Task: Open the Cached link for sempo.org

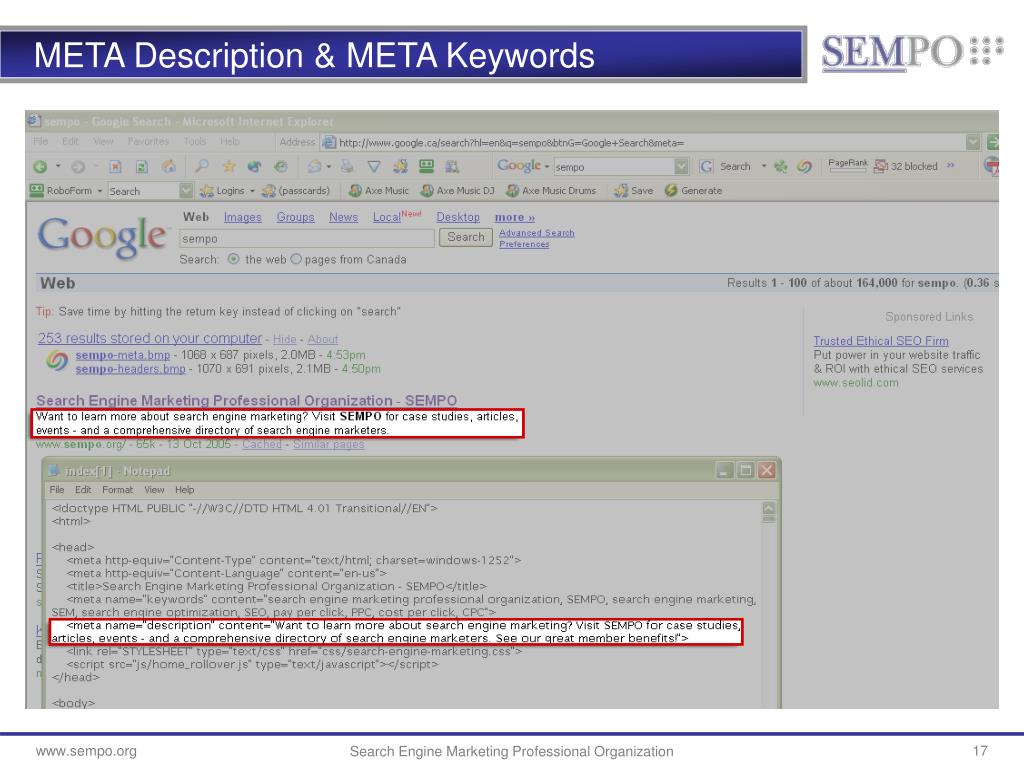Action: point(262,444)
